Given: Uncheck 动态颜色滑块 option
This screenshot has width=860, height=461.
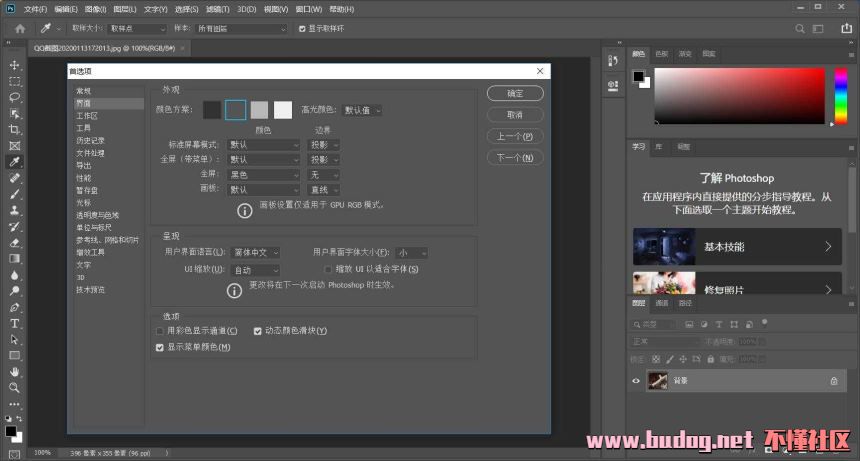Looking at the screenshot, I should click(x=258, y=331).
